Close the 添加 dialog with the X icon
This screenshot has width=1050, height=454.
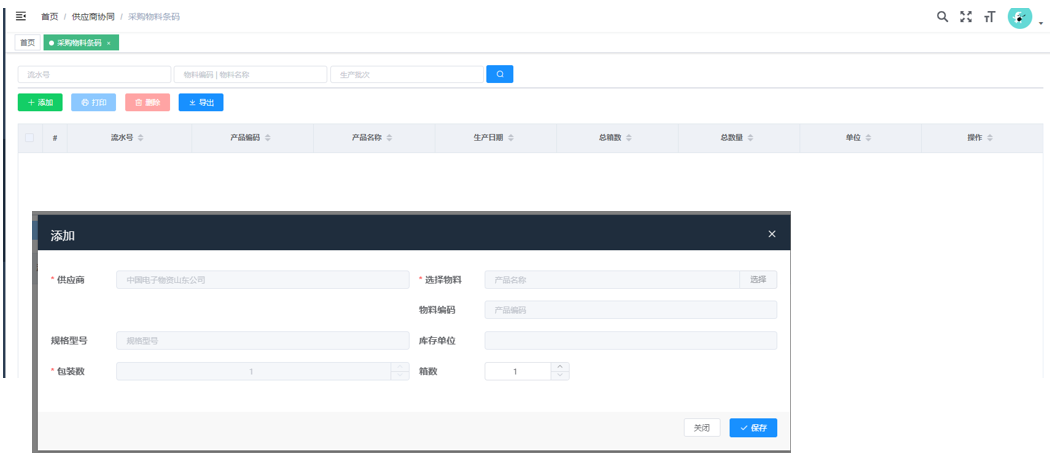771,234
